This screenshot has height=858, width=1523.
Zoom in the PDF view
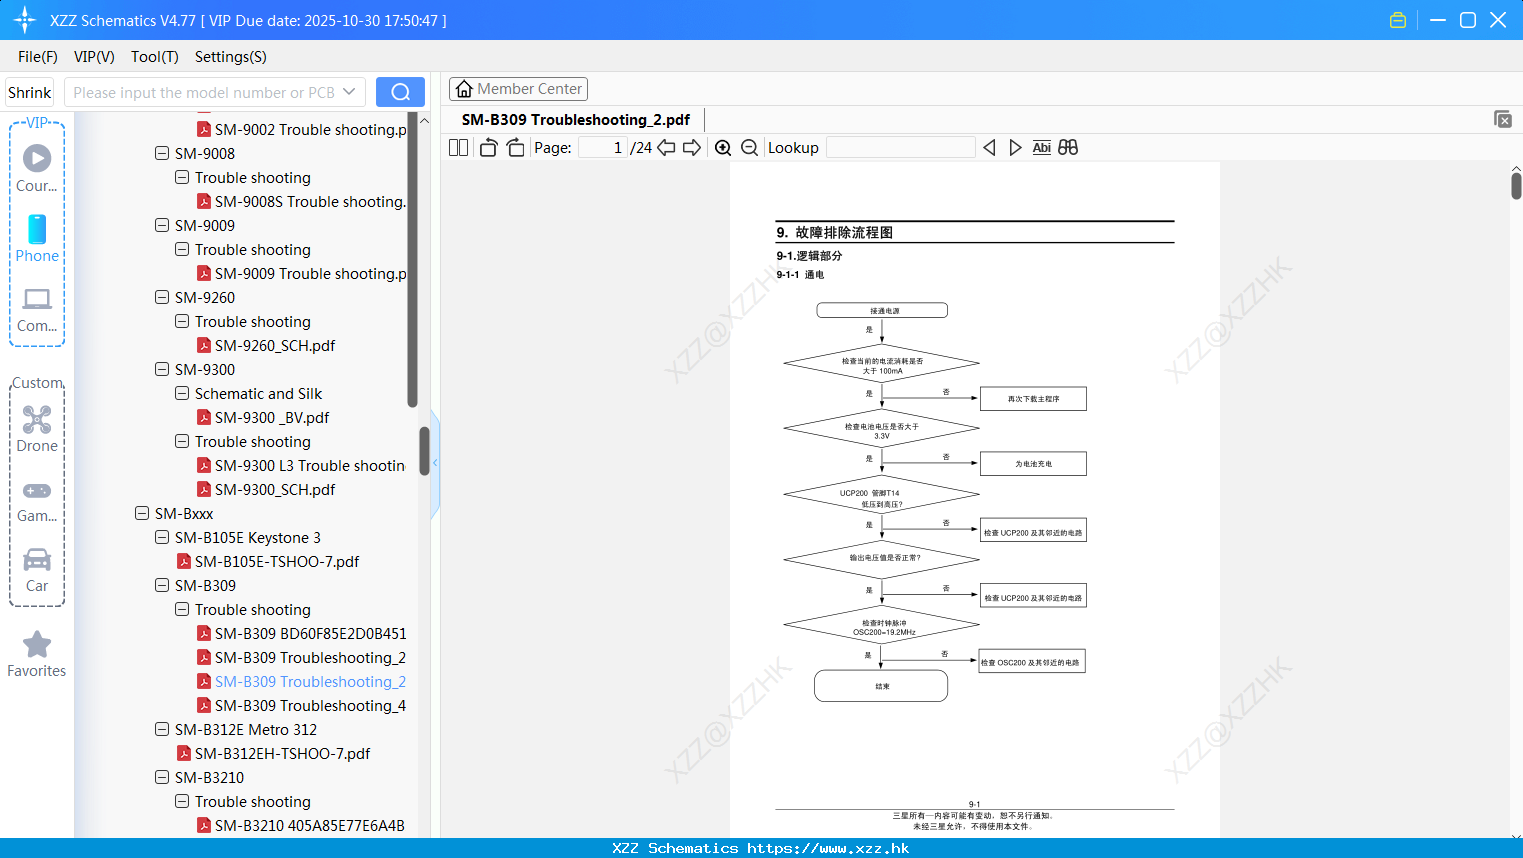(723, 148)
